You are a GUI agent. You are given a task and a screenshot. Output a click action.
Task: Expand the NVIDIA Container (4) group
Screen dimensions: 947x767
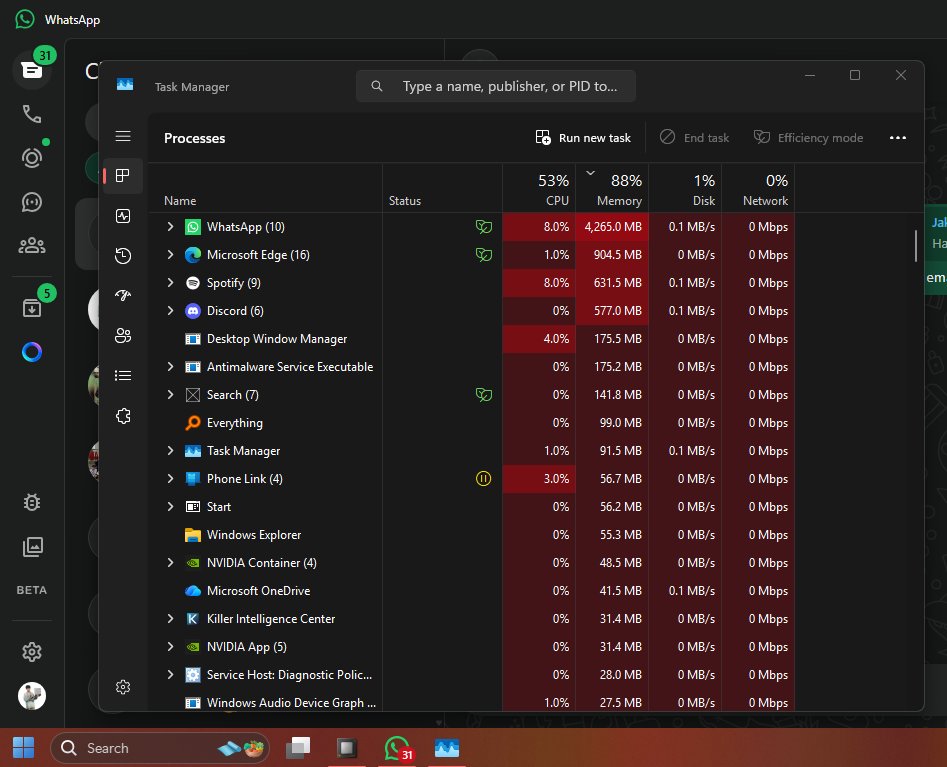170,562
